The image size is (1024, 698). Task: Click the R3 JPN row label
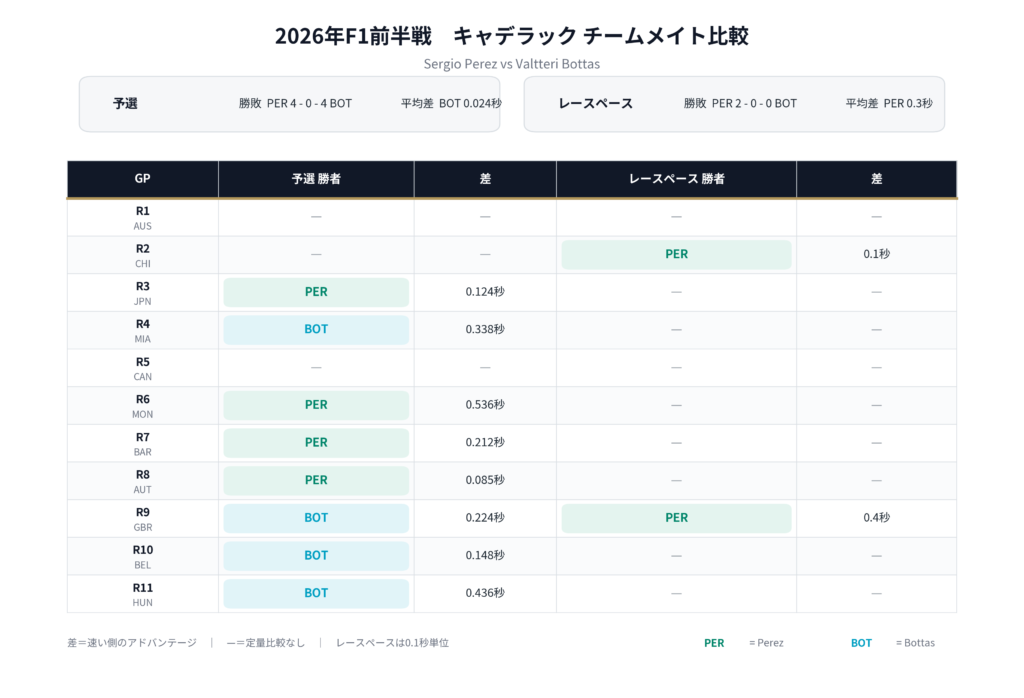[142, 293]
